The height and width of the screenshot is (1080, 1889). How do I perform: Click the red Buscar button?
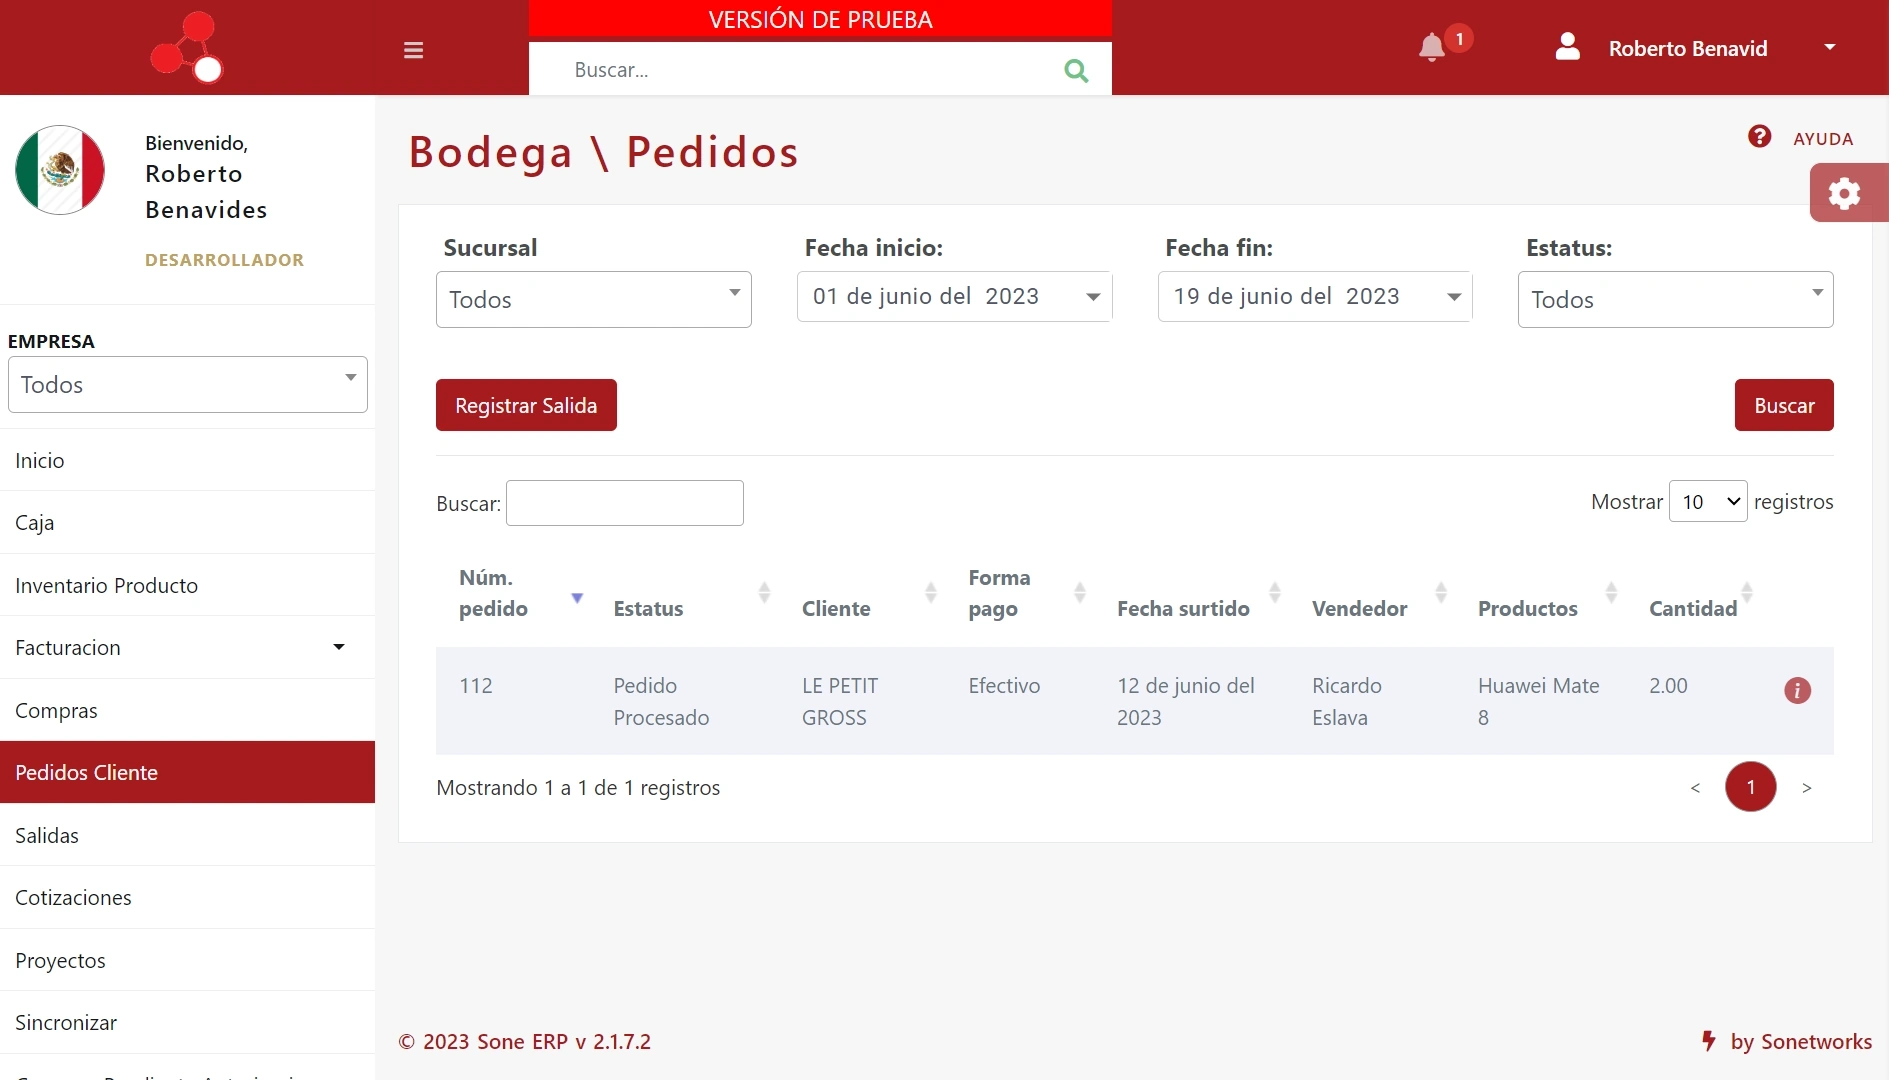click(x=1784, y=405)
